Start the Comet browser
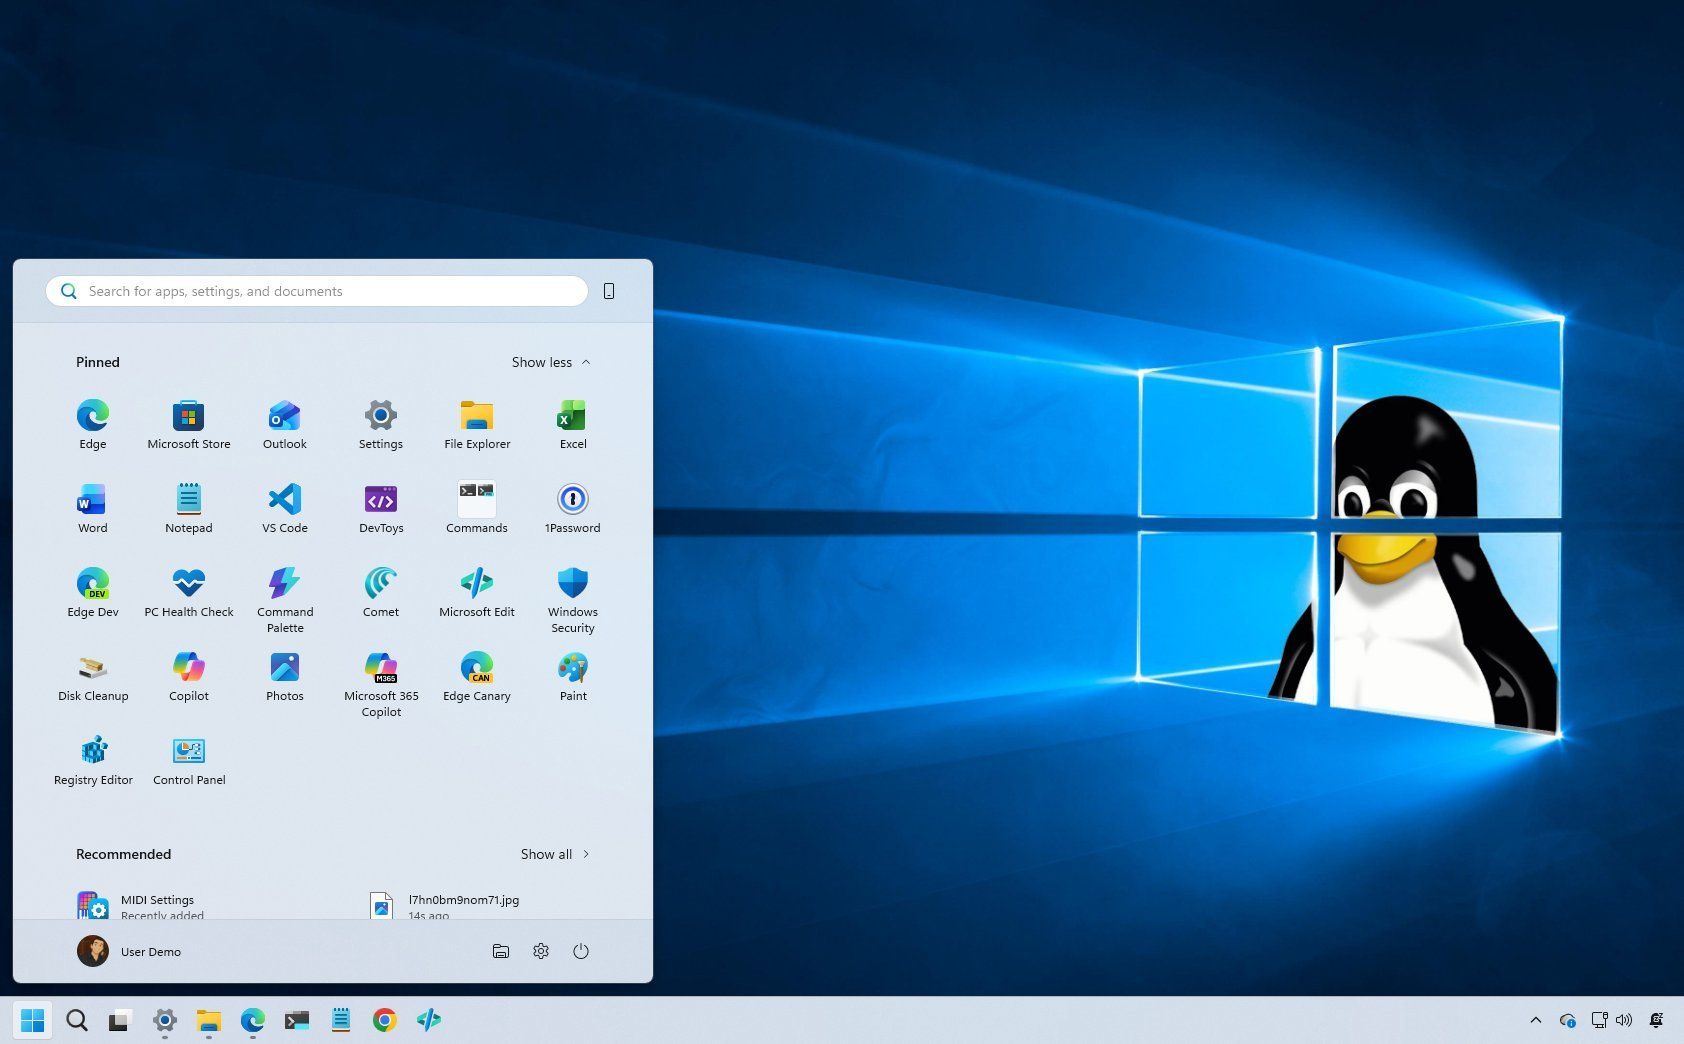This screenshot has height=1044, width=1684. [380, 590]
